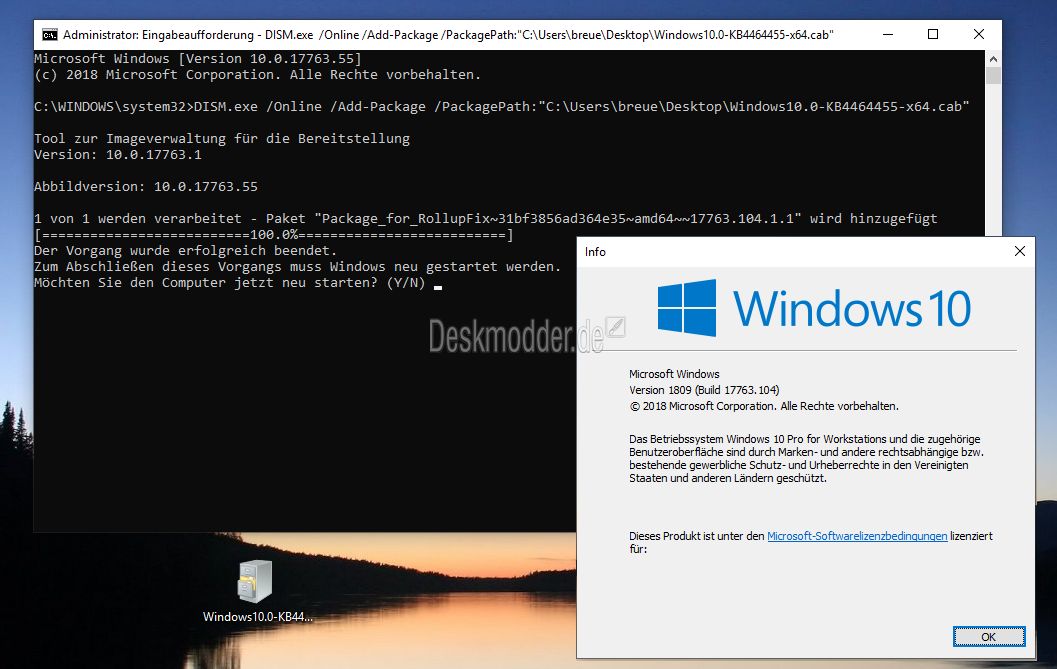Screen dimensions: 1057x669
Task: Maximize the Eingabeaufforderung window
Action: (933, 34)
